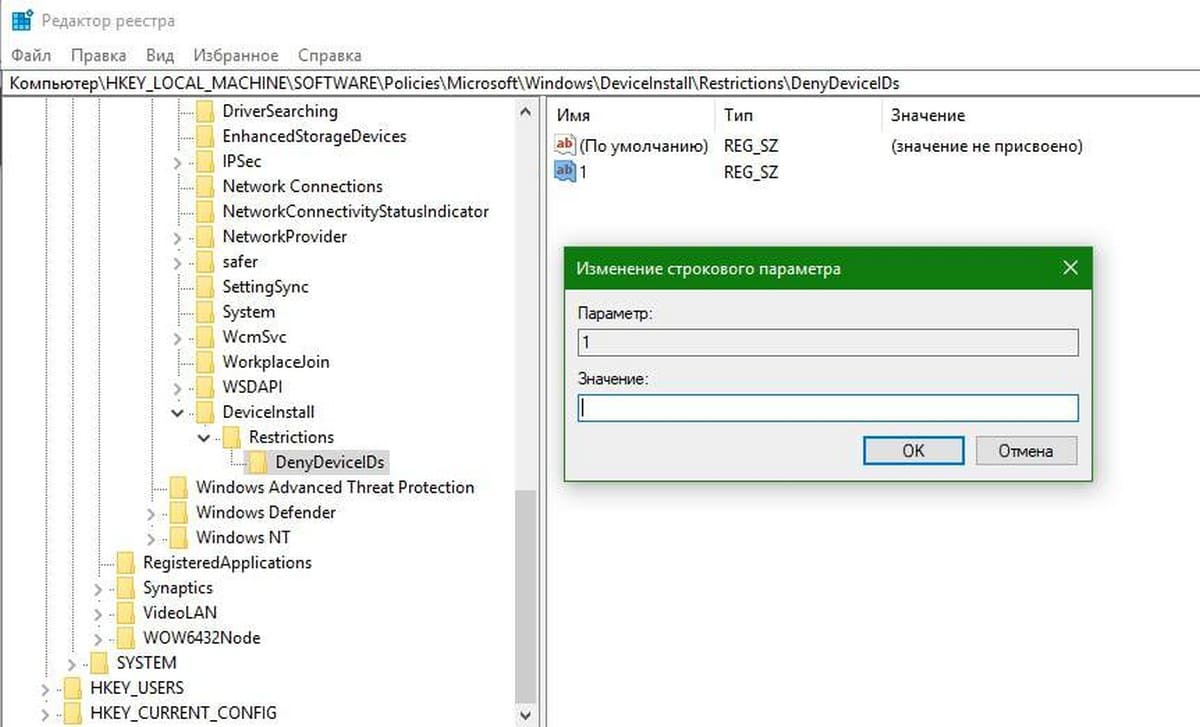The image size is (1200, 727).
Task: Select the REG_SZ type of value 1
Action: [751, 172]
